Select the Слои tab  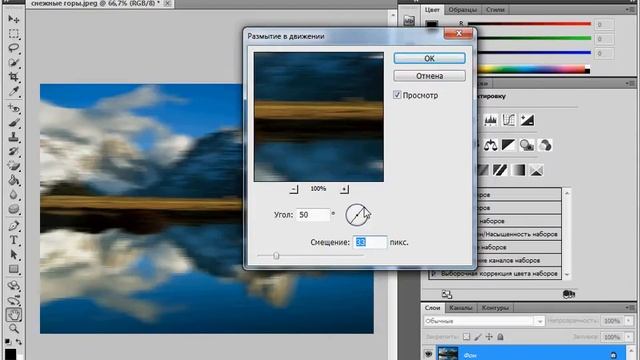pos(433,308)
